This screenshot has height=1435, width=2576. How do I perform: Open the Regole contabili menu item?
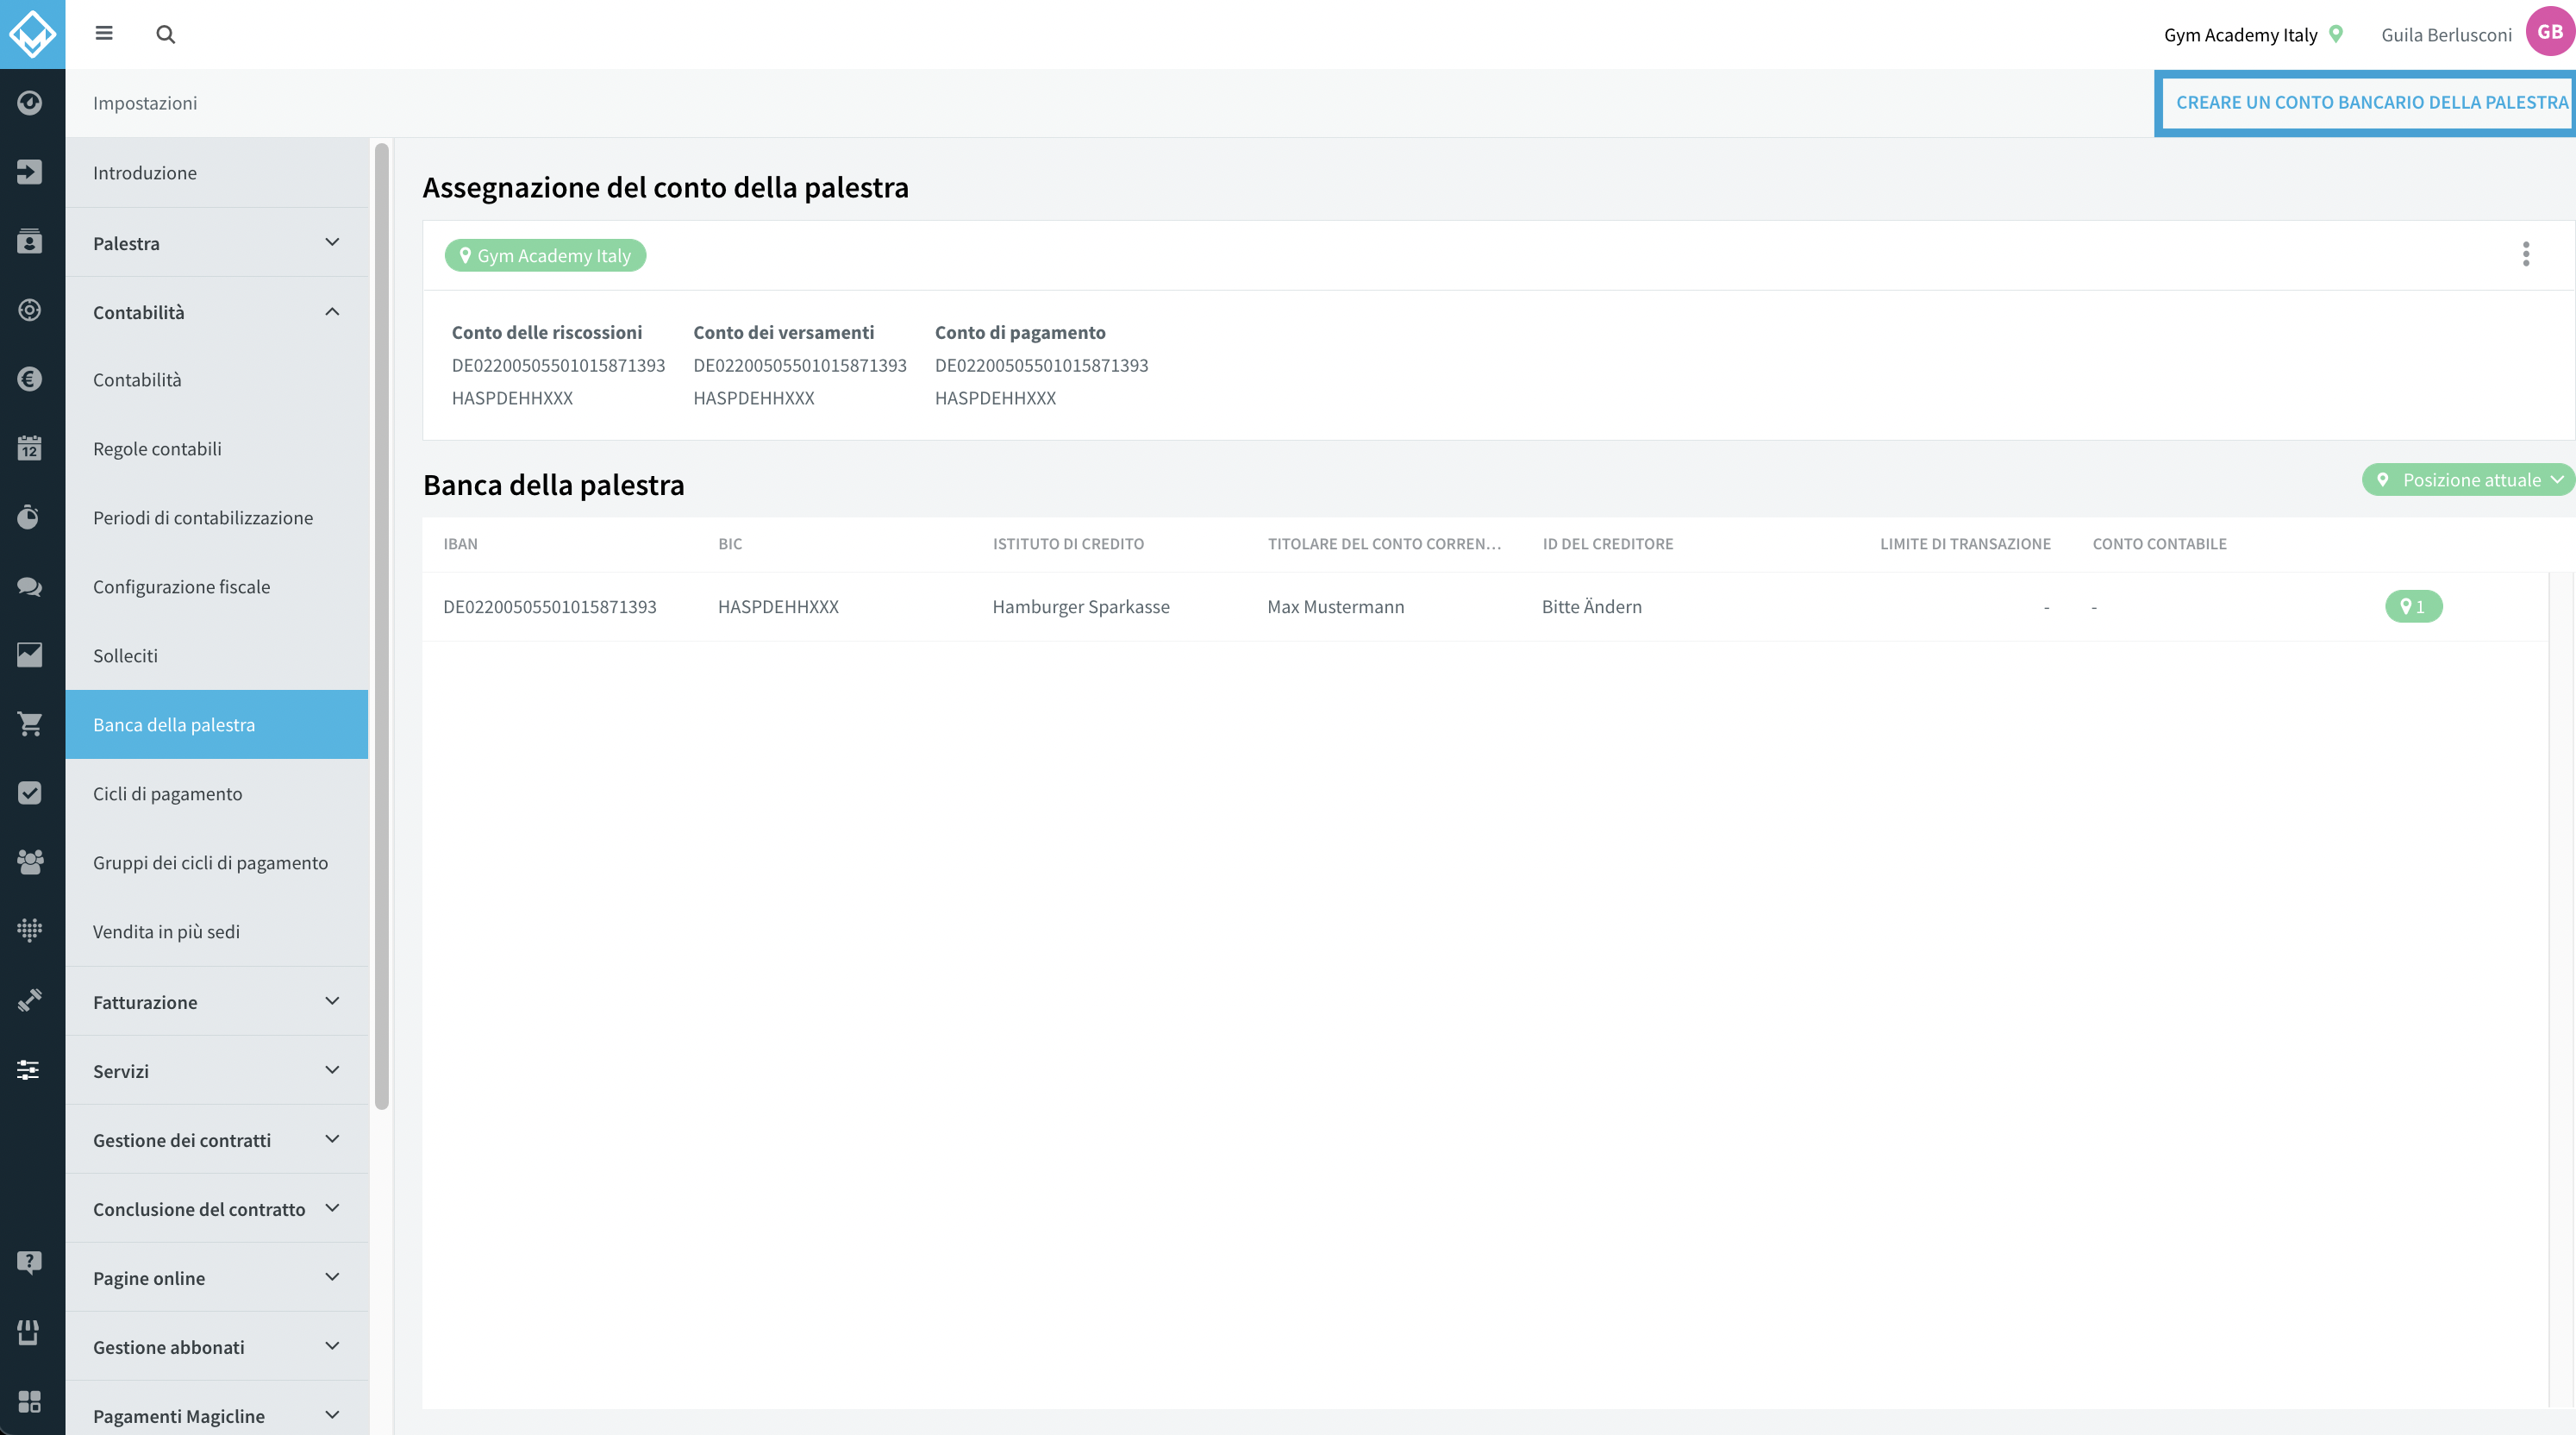[x=217, y=448]
